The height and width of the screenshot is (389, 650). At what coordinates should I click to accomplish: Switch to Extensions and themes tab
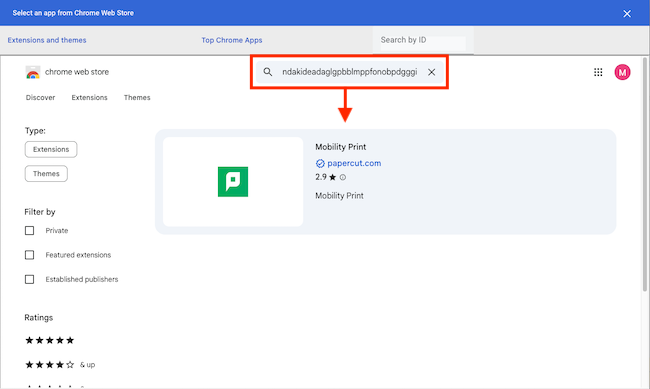47,40
